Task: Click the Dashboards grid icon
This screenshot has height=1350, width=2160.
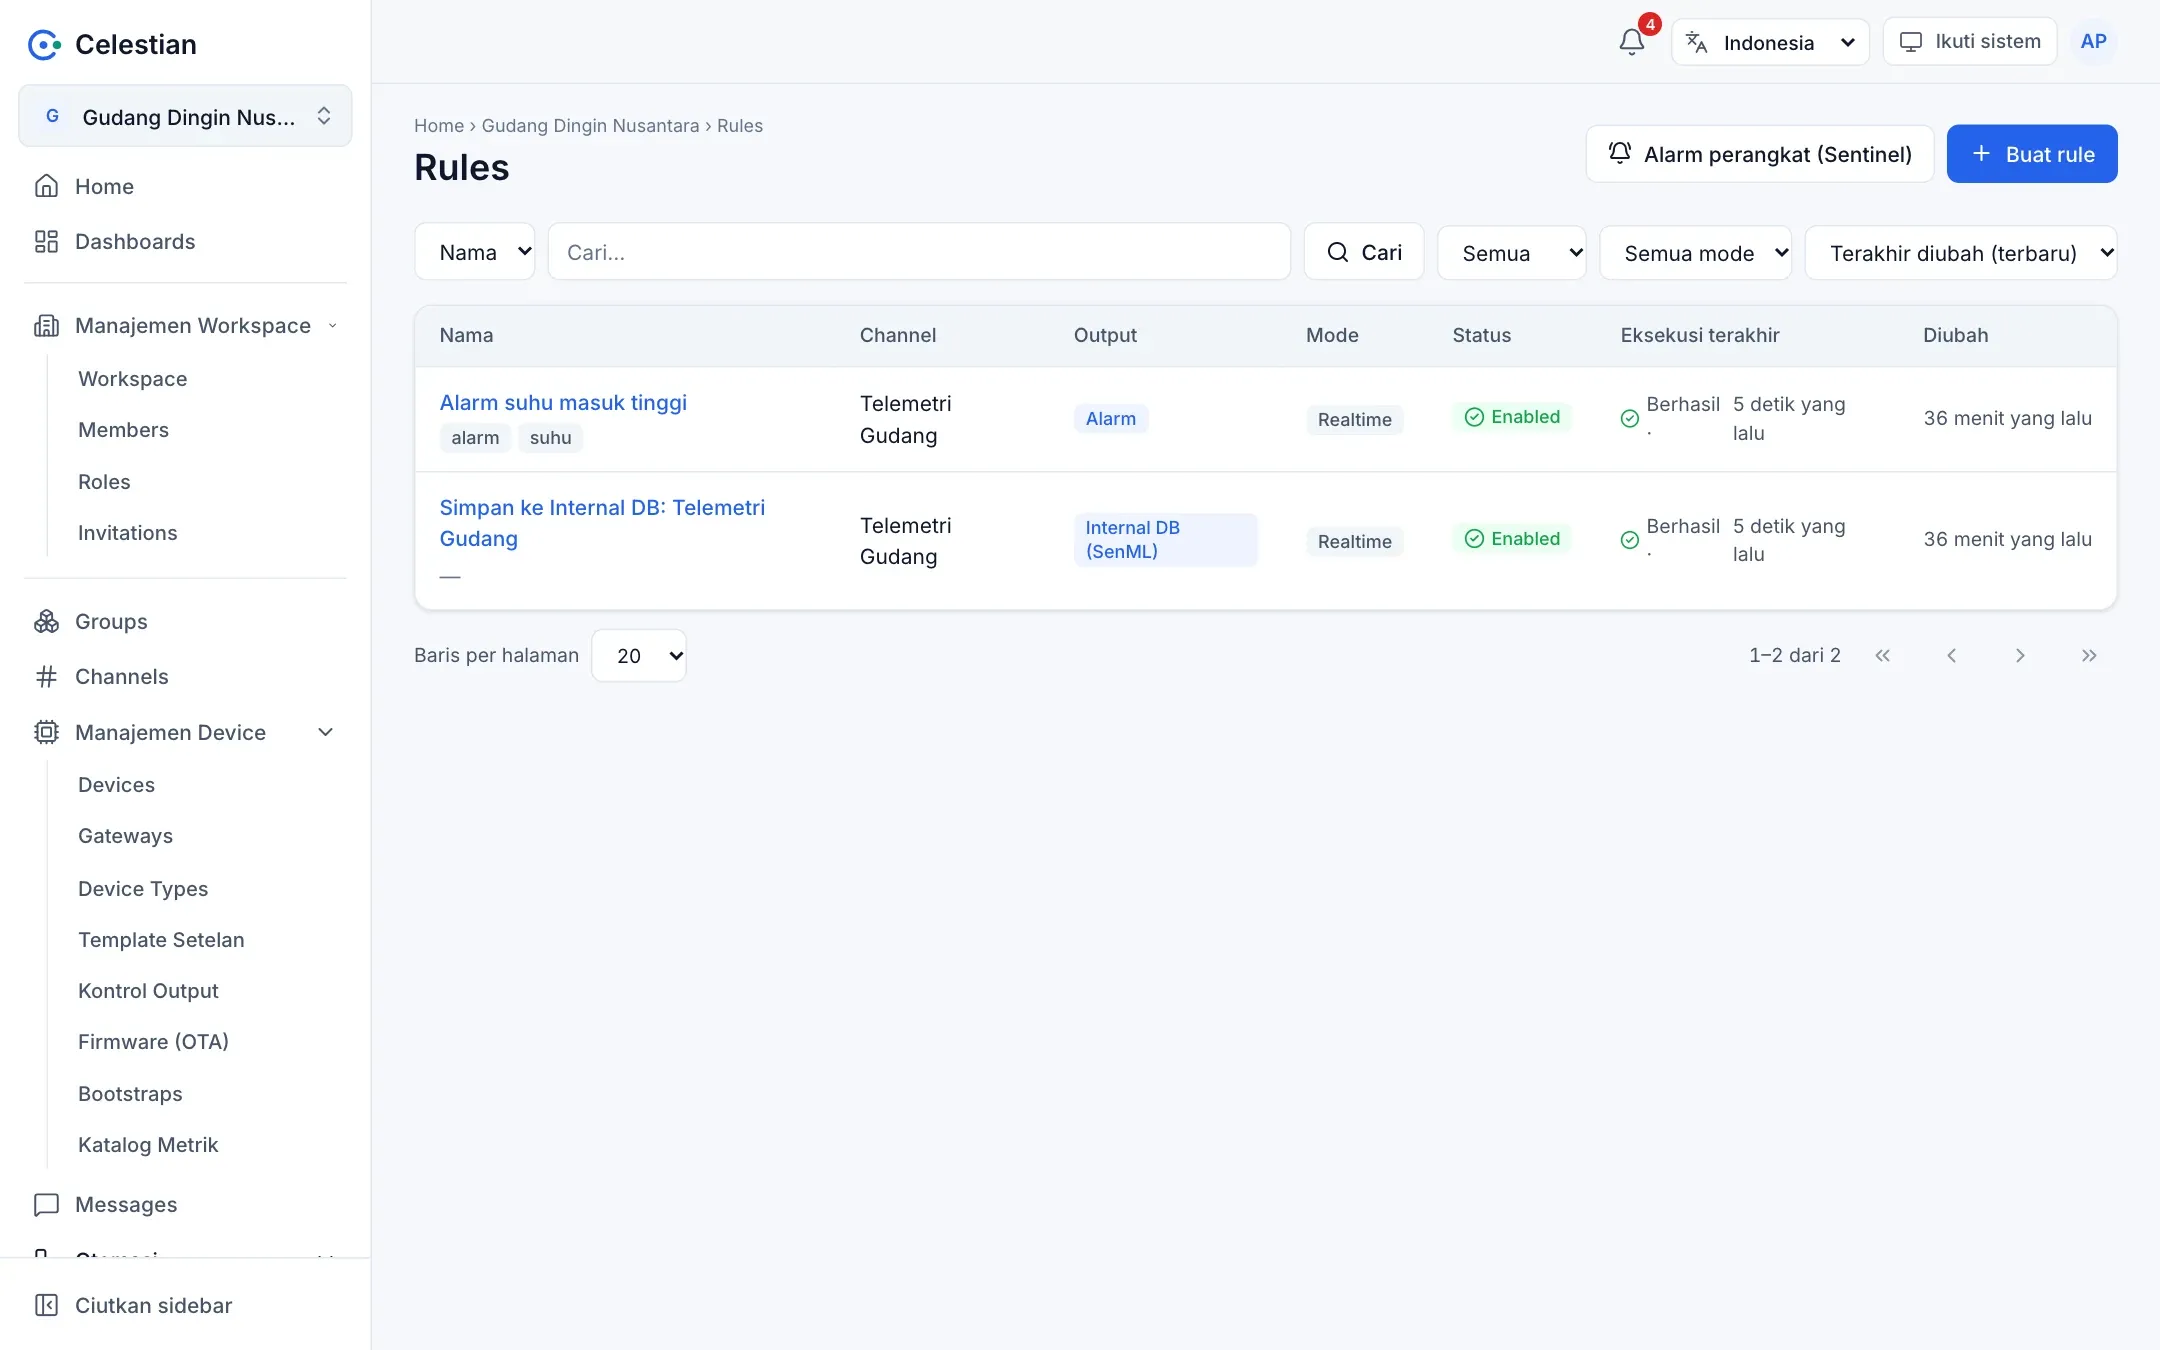Action: click(x=46, y=241)
